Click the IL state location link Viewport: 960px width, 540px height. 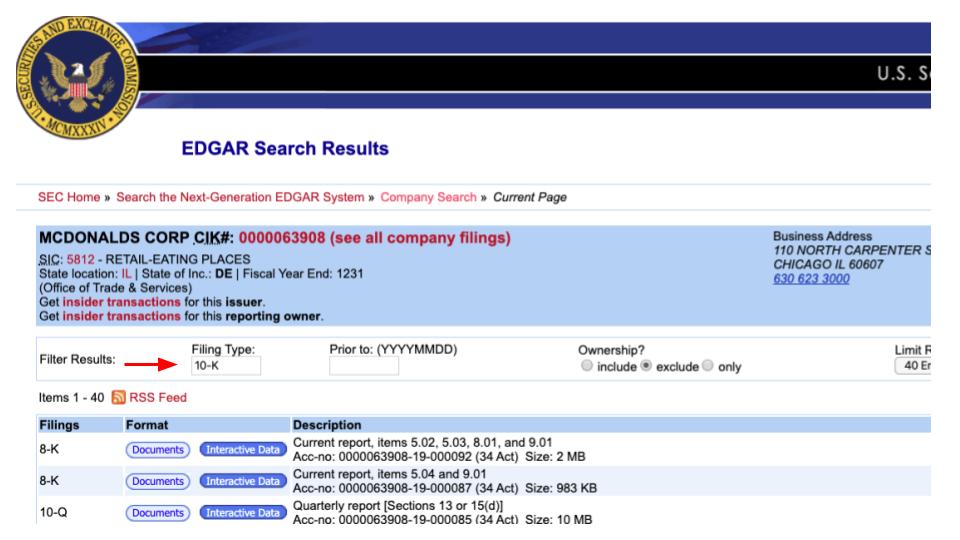coord(126,274)
